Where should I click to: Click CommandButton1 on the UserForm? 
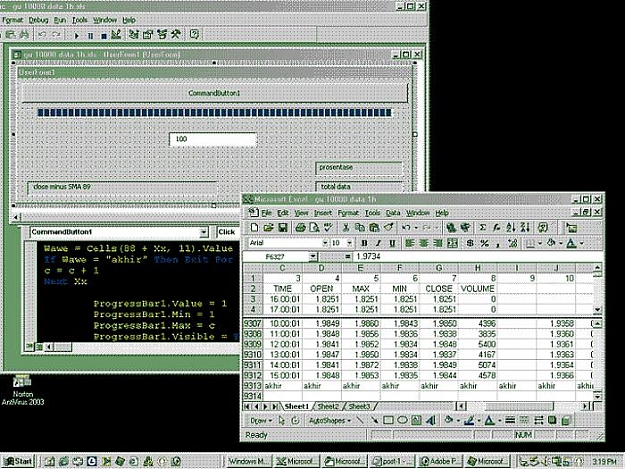215,93
